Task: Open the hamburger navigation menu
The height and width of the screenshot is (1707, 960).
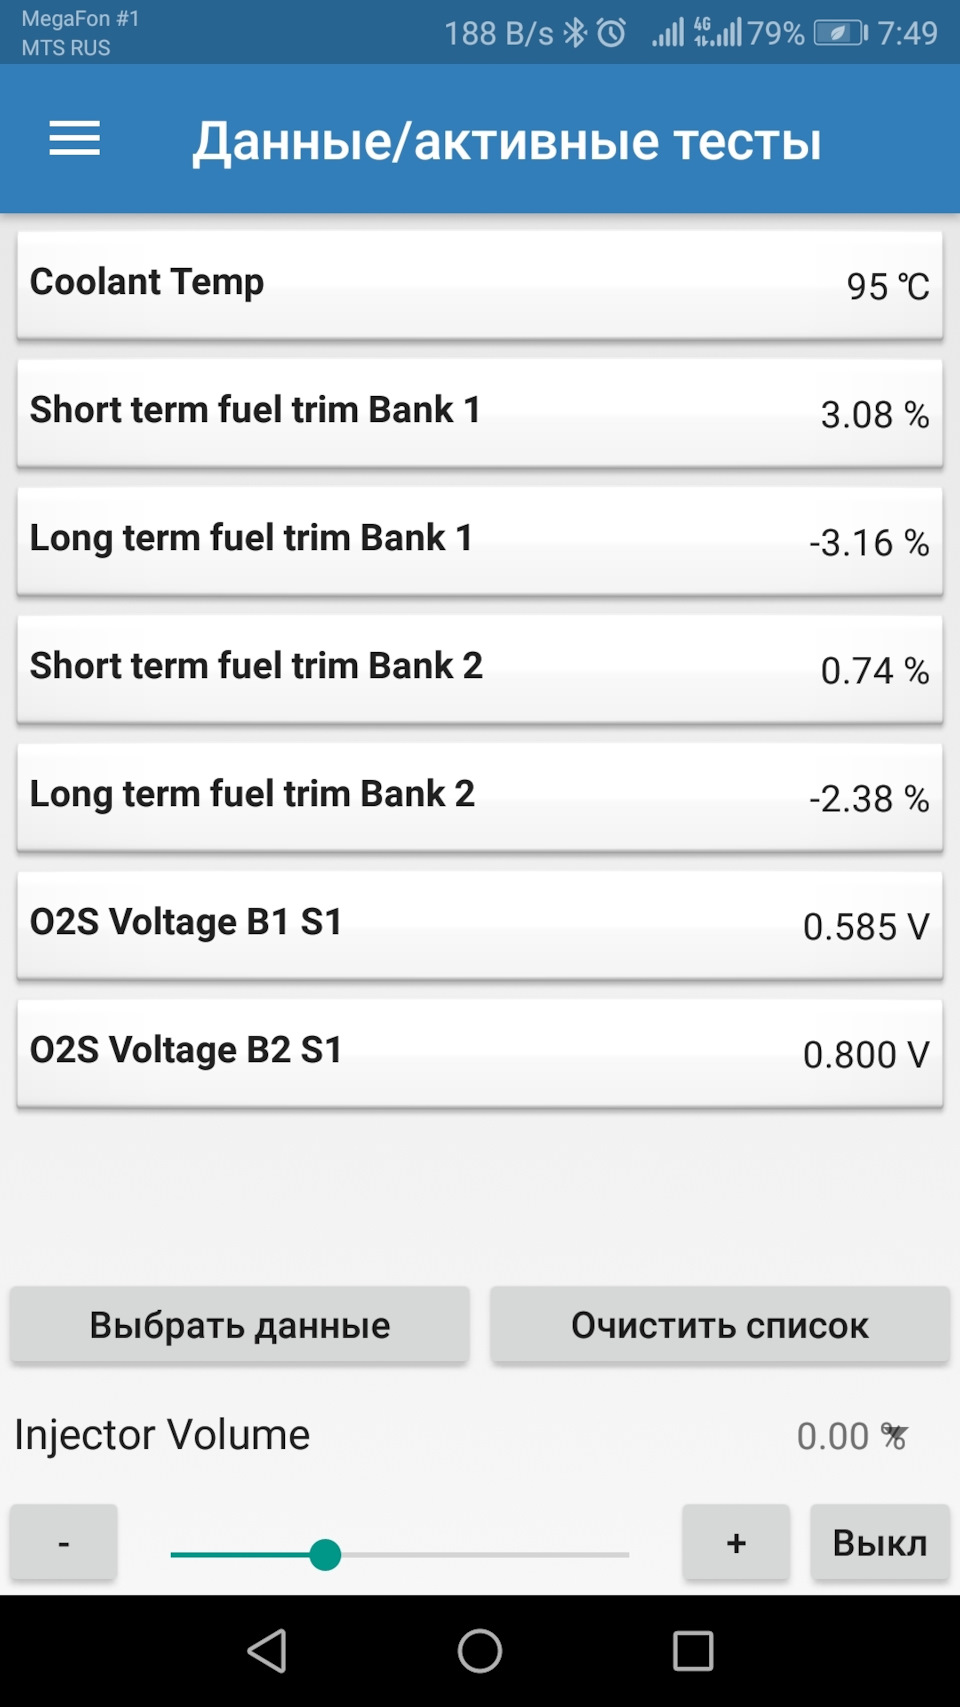Action: (75, 138)
